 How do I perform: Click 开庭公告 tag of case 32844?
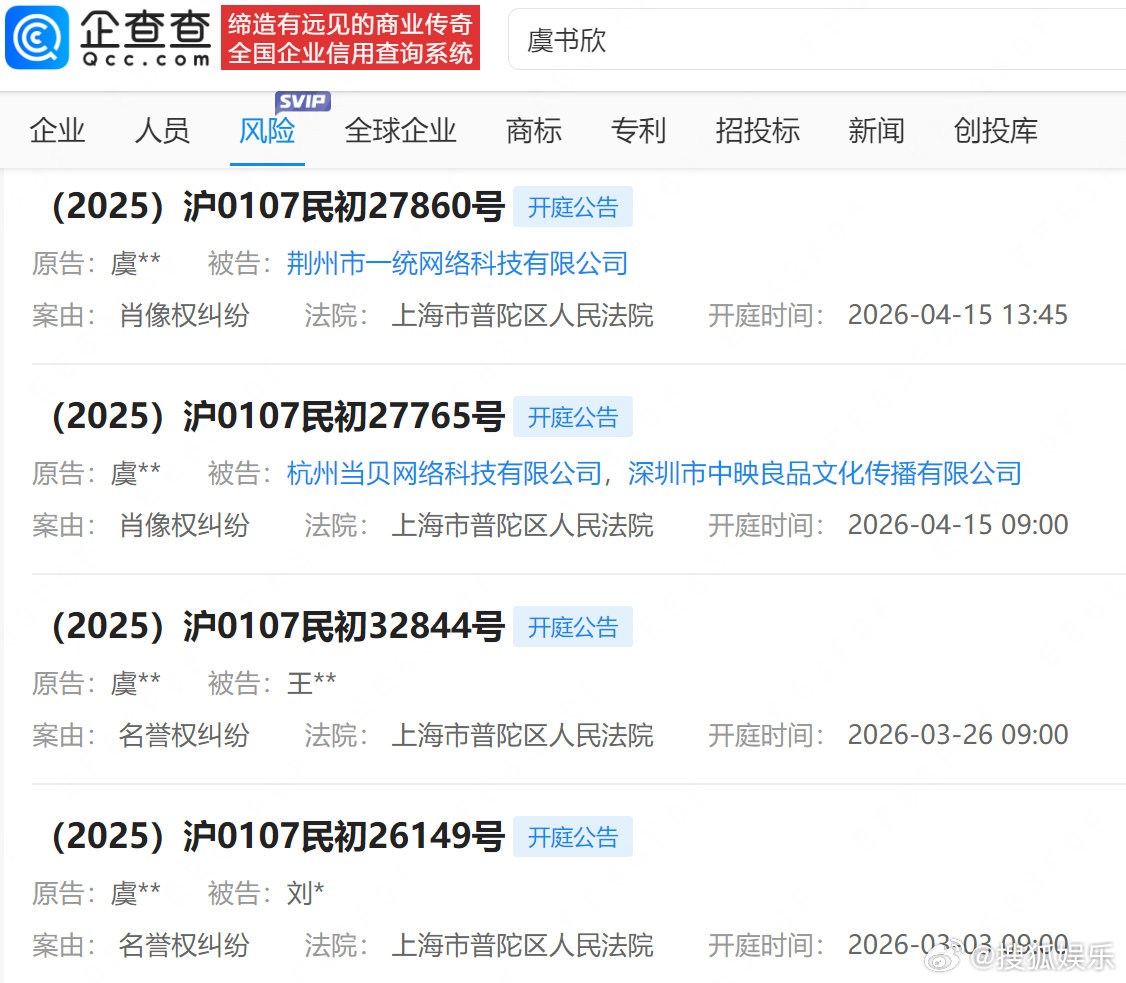(x=573, y=628)
